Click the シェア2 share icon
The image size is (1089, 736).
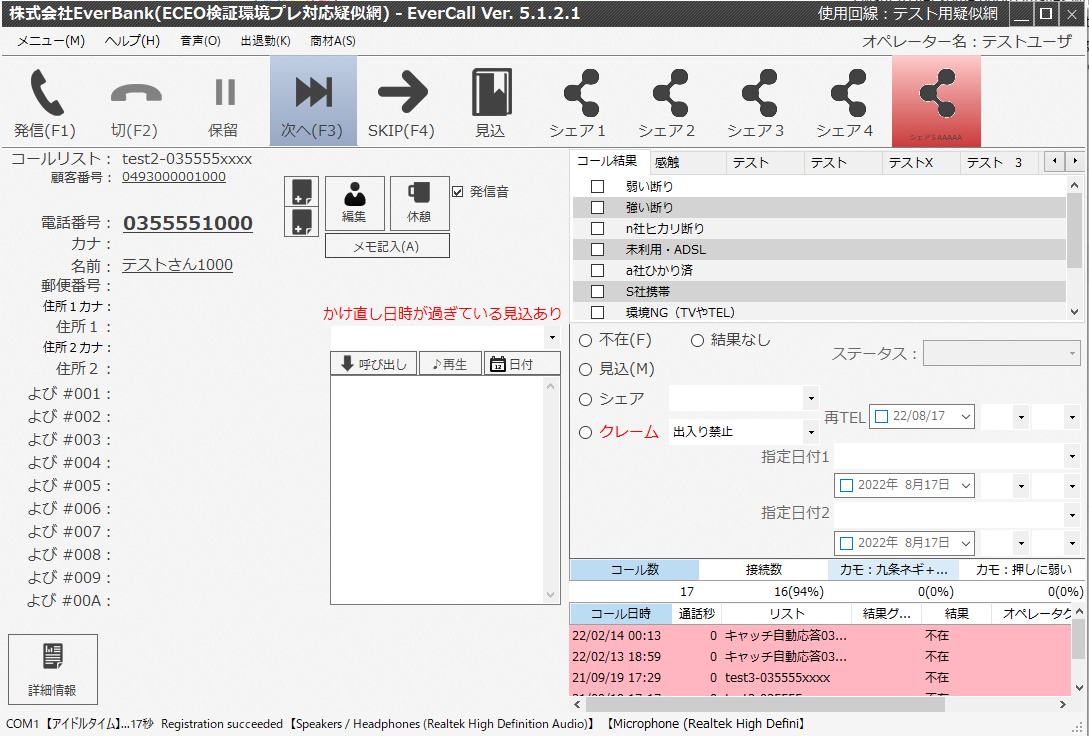tap(670, 92)
